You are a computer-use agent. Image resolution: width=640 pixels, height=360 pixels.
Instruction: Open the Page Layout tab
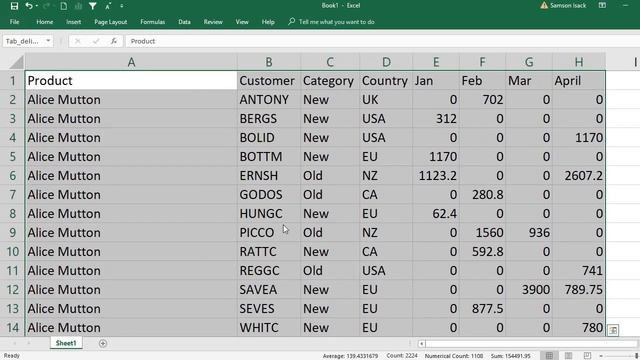tap(111, 22)
